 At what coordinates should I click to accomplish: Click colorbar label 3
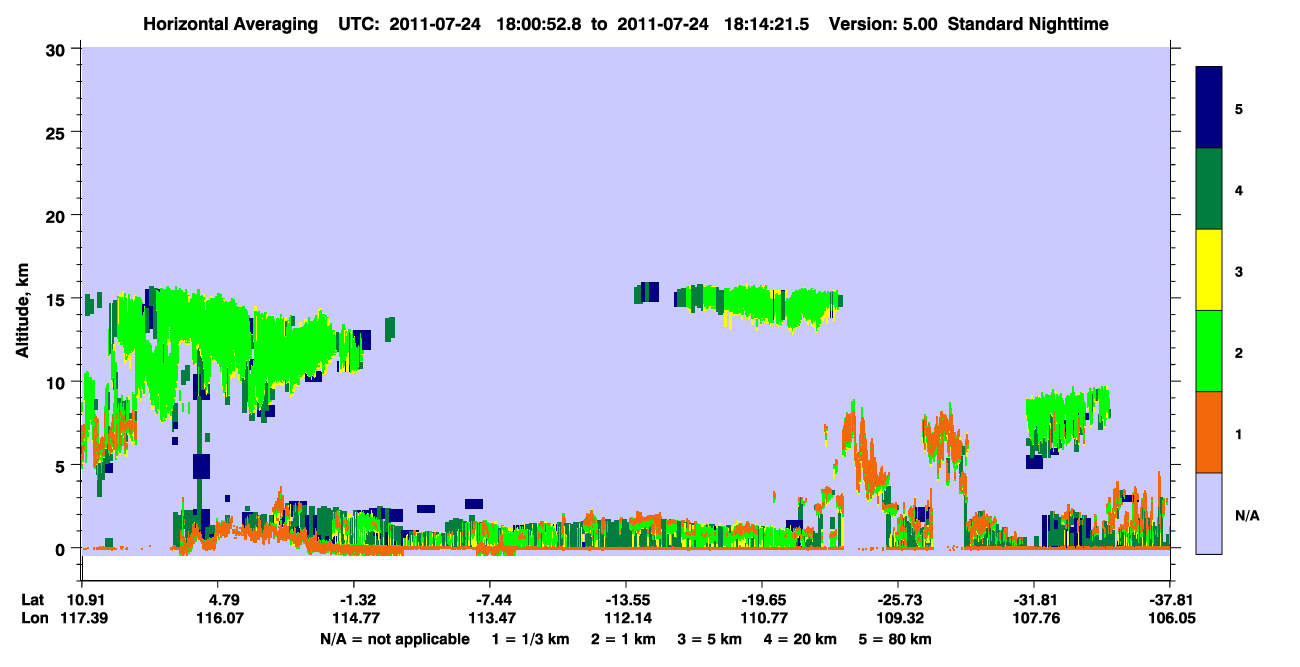pos(1239,270)
